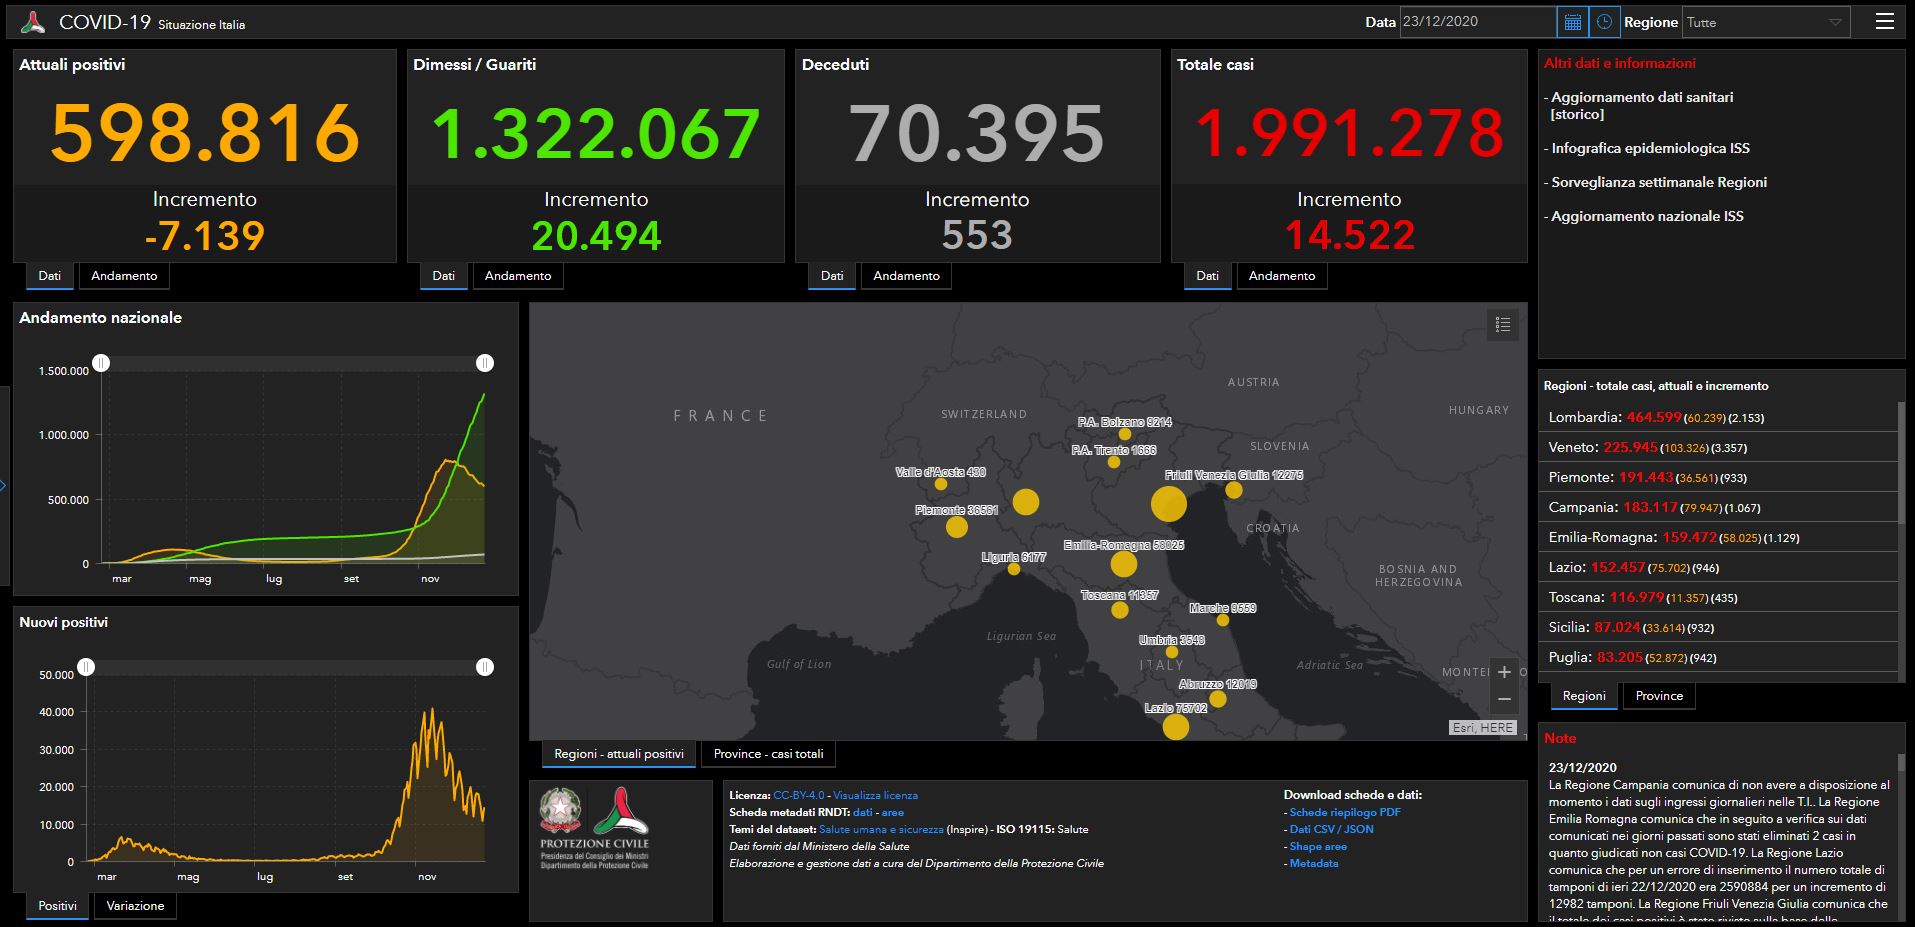Screen dimensions: 1915x927
Task: Open the Schede riepilogo PDF download link
Action: [x=1344, y=812]
